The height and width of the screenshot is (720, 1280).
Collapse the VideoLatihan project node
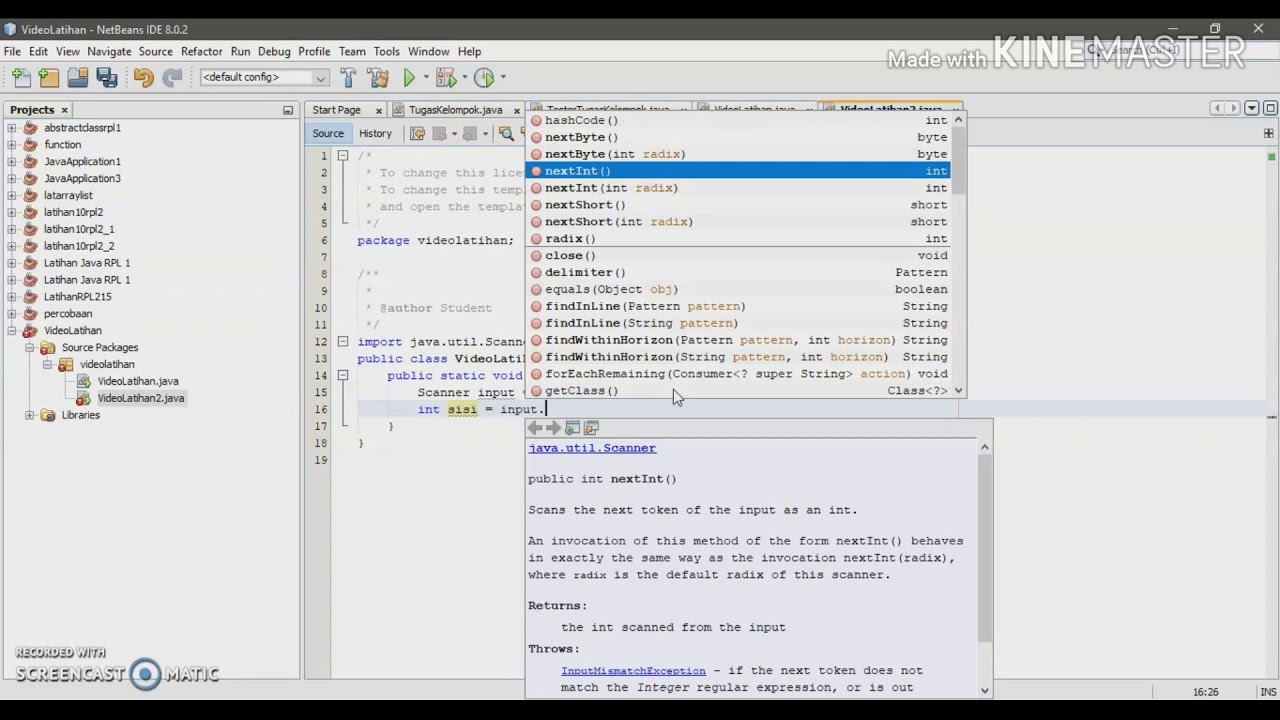(x=12, y=331)
